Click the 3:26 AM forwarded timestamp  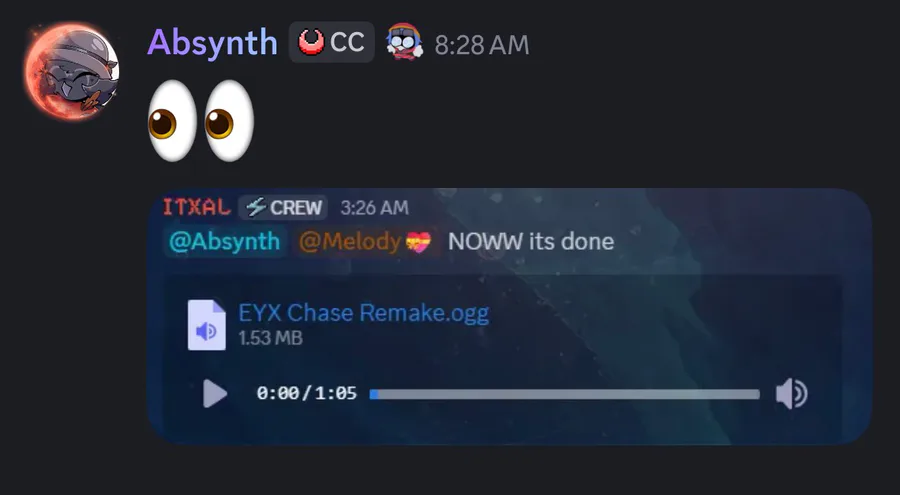click(x=374, y=208)
